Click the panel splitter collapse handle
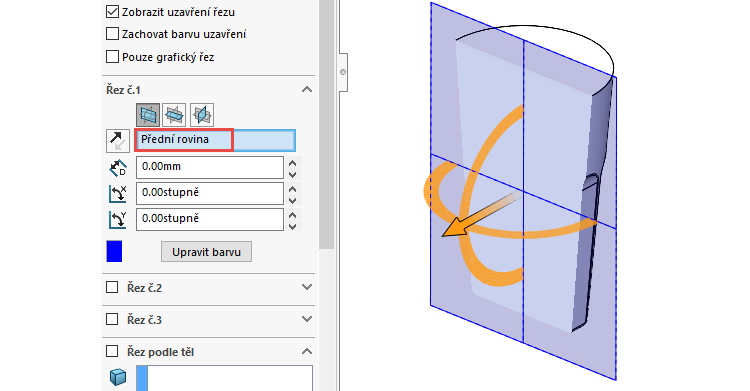750x391 pixels. click(342, 72)
